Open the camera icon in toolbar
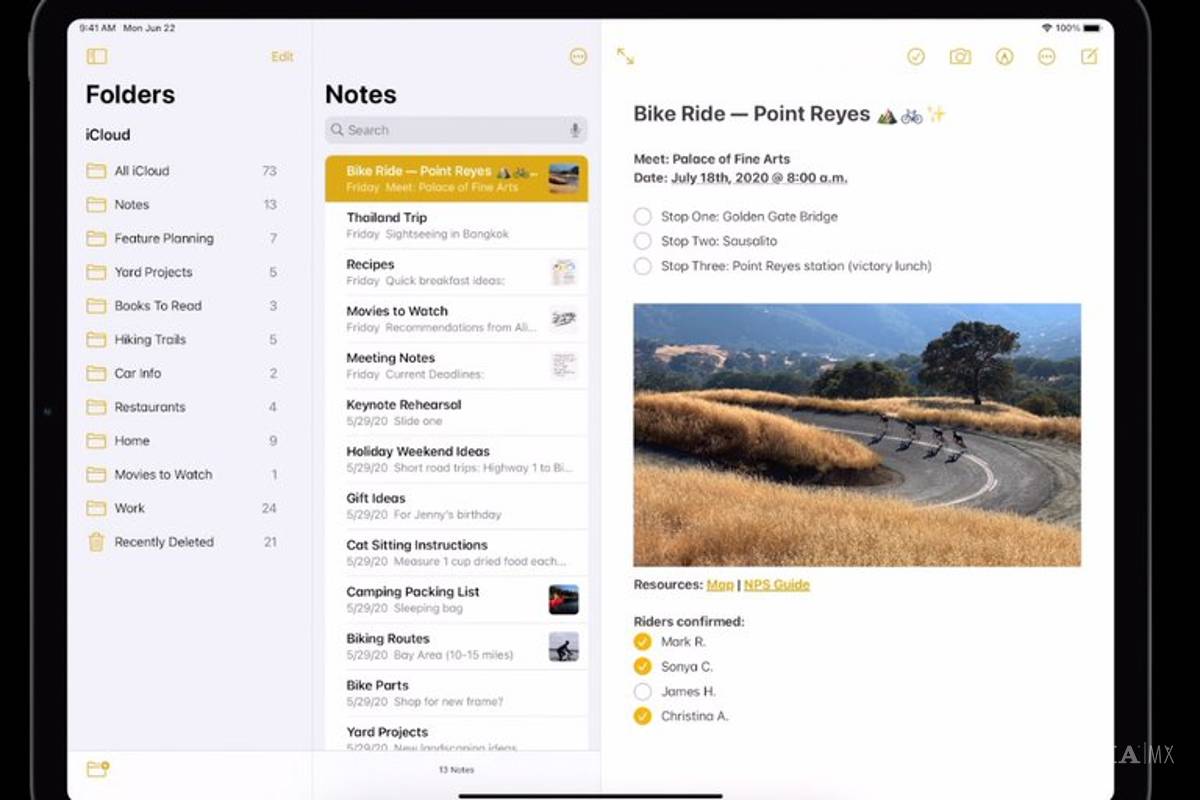Viewport: 1200px width, 800px height. tap(960, 57)
